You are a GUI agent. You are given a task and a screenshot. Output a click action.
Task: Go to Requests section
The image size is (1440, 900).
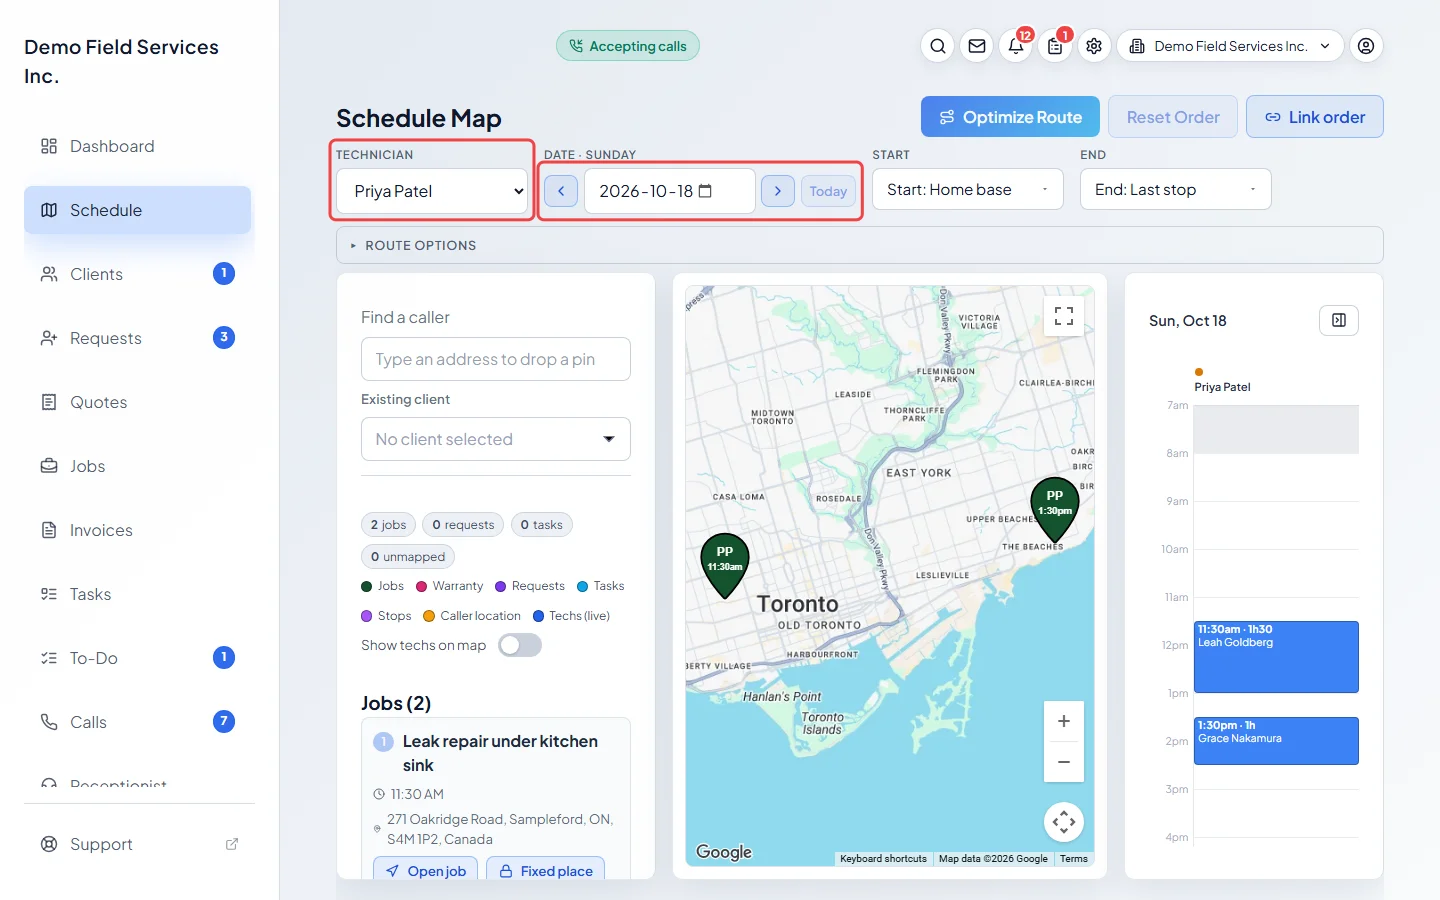tap(138, 338)
